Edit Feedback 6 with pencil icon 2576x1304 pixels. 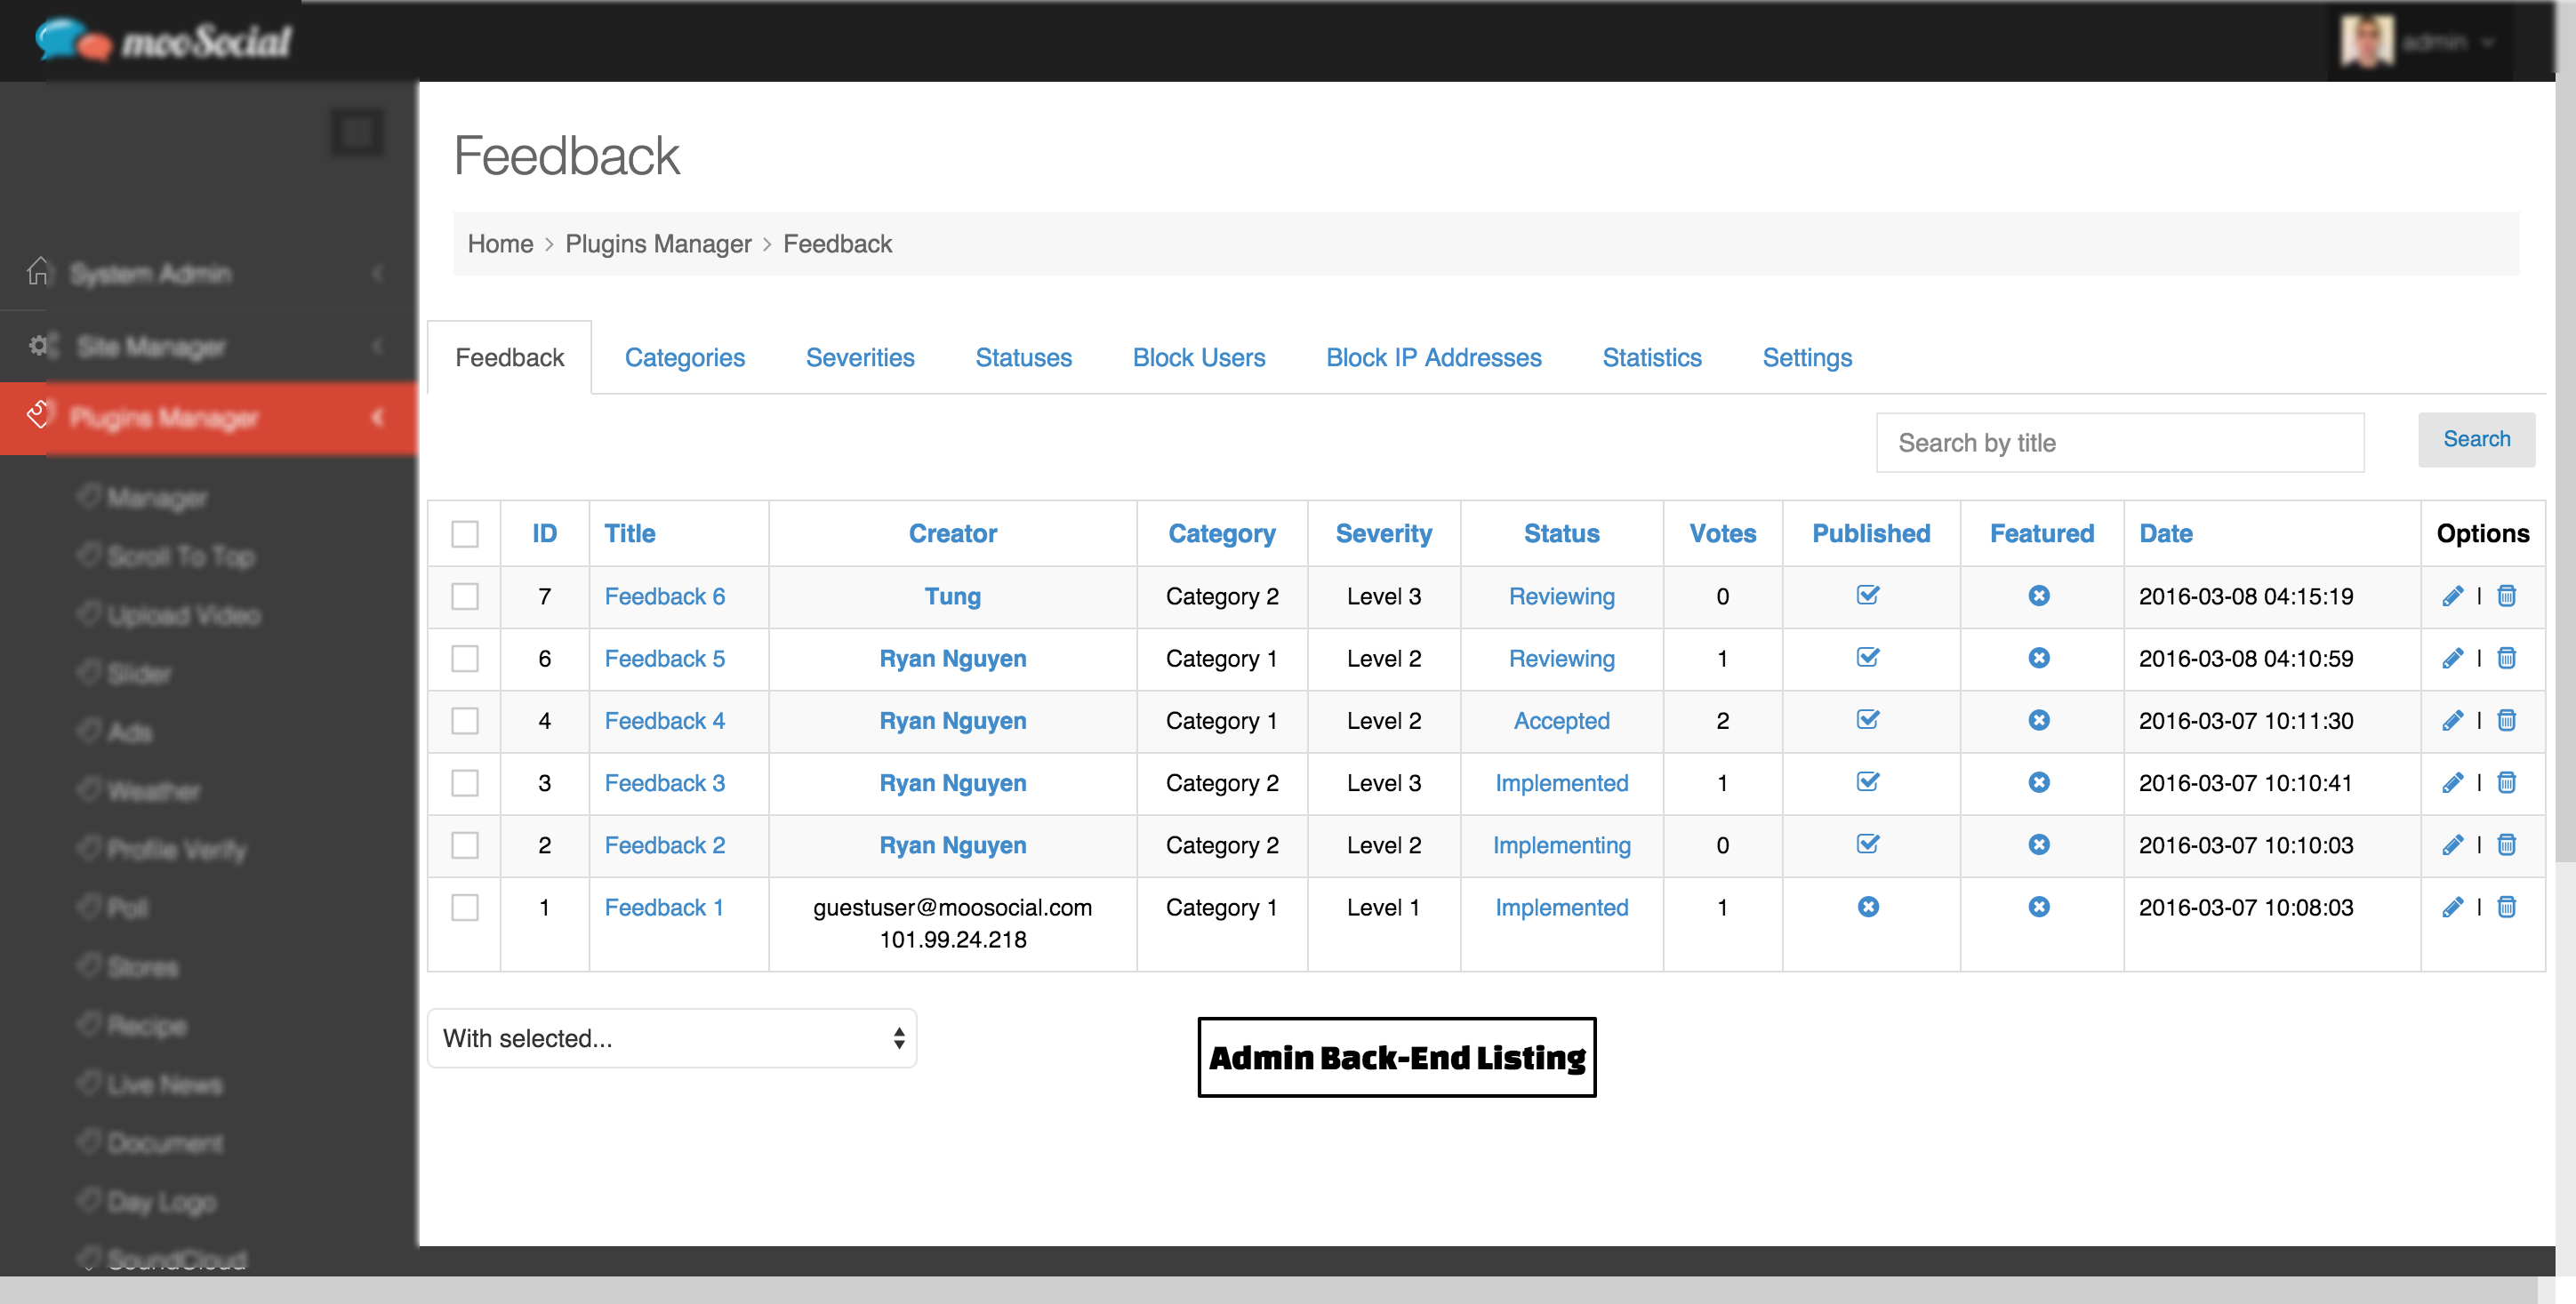[x=2452, y=596]
